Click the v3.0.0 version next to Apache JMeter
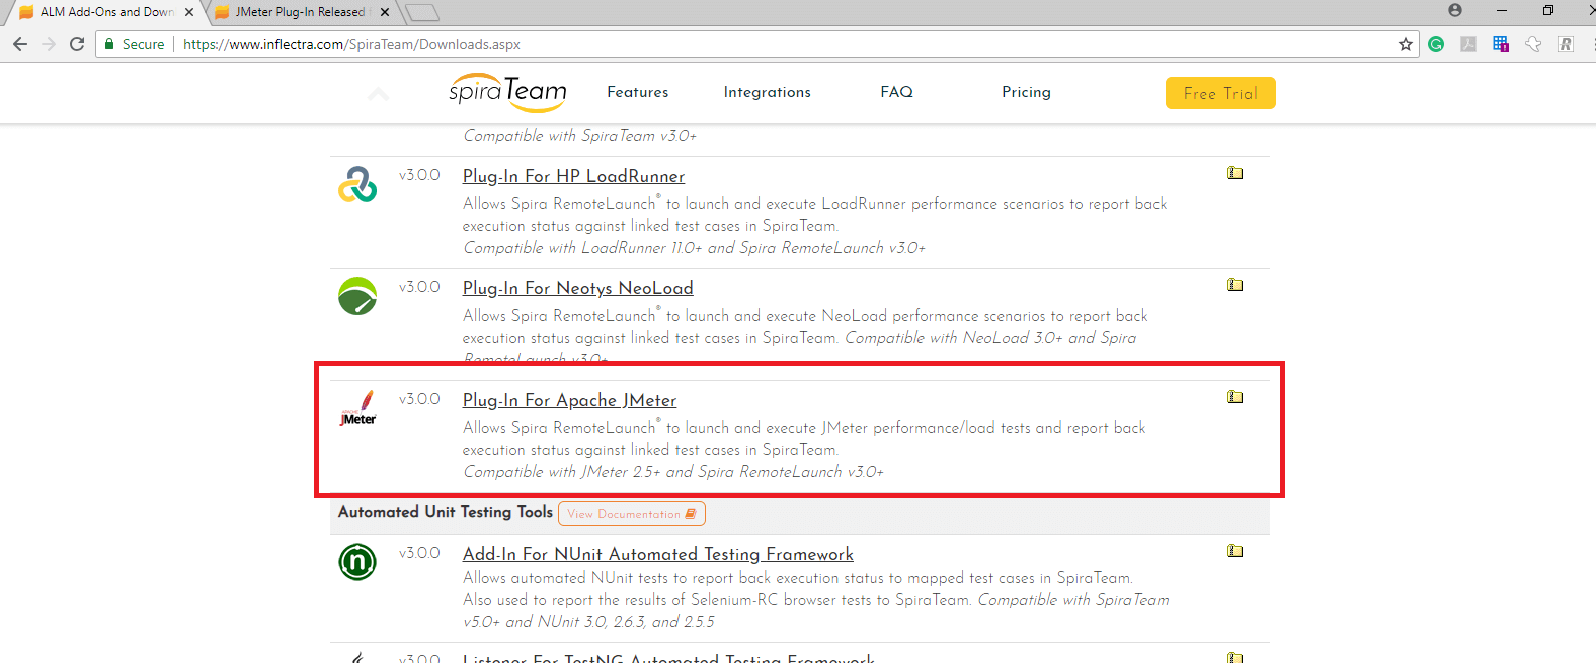The width and height of the screenshot is (1596, 663). pyautogui.click(x=419, y=399)
